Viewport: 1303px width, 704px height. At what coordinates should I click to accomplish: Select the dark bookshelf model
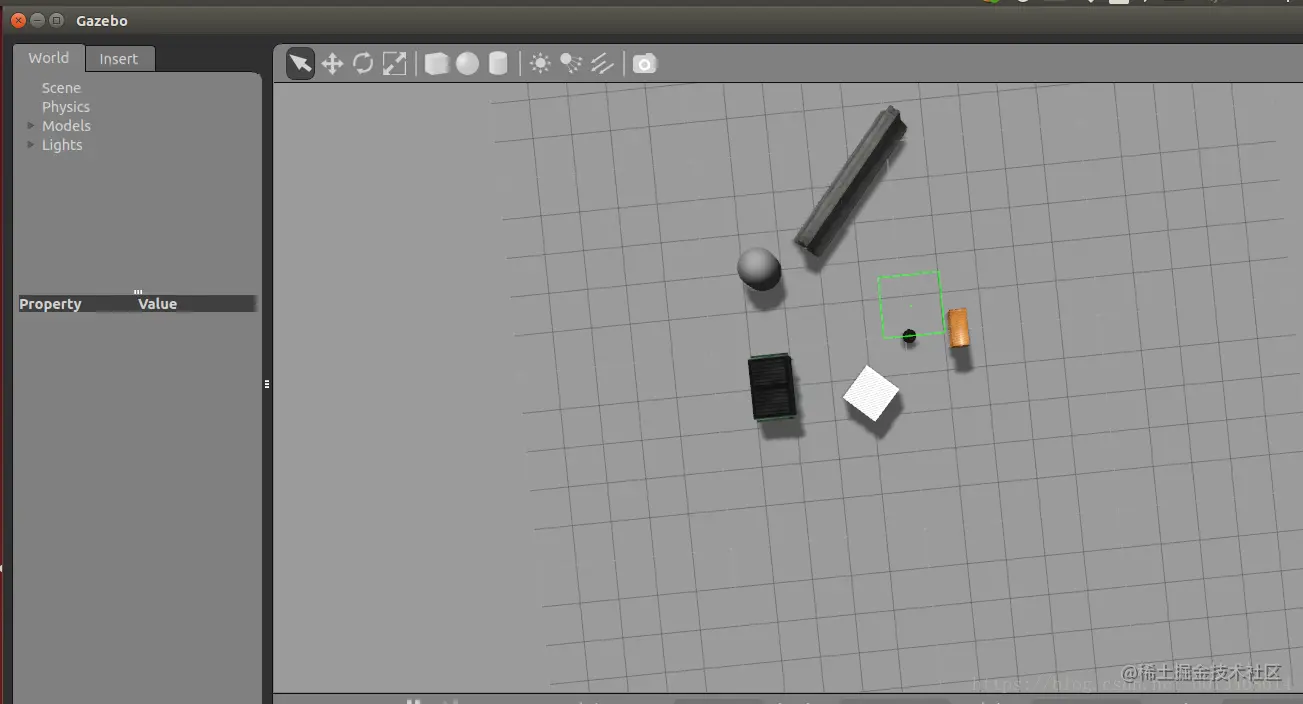(x=771, y=387)
